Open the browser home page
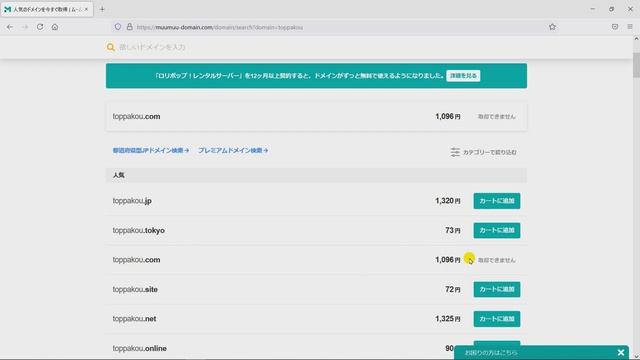Viewport: 640px width, 360px height. (x=55, y=27)
